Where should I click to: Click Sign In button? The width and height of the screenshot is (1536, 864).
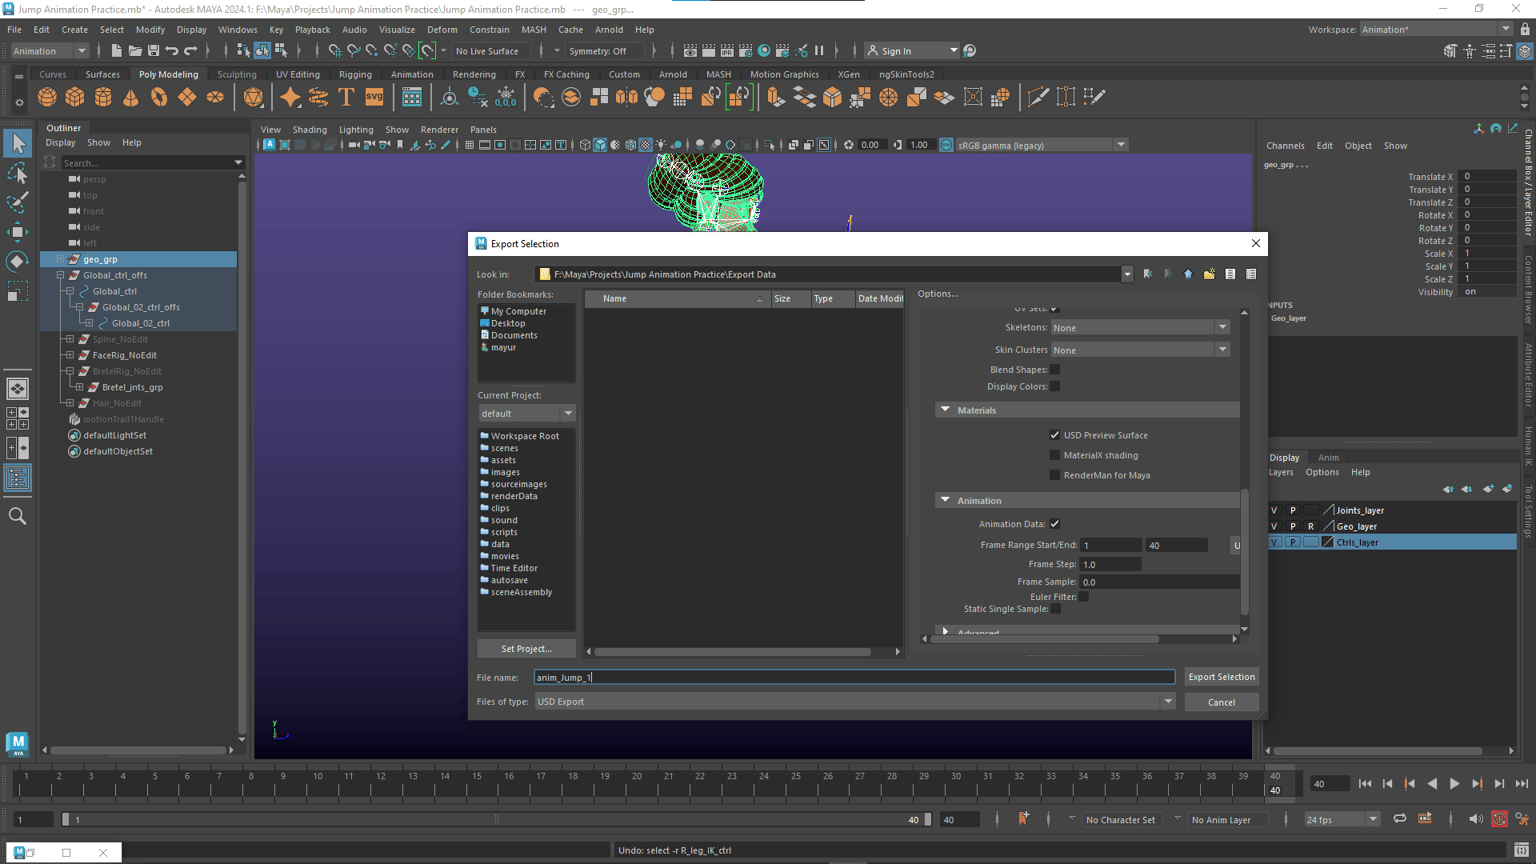click(911, 51)
